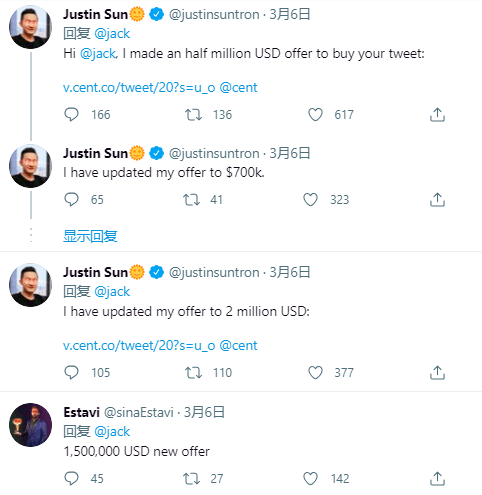Image resolution: width=482 pixels, height=495 pixels.
Task: Like Estavi's 1,500,000 USD offer tweet
Action: pyautogui.click(x=310, y=479)
